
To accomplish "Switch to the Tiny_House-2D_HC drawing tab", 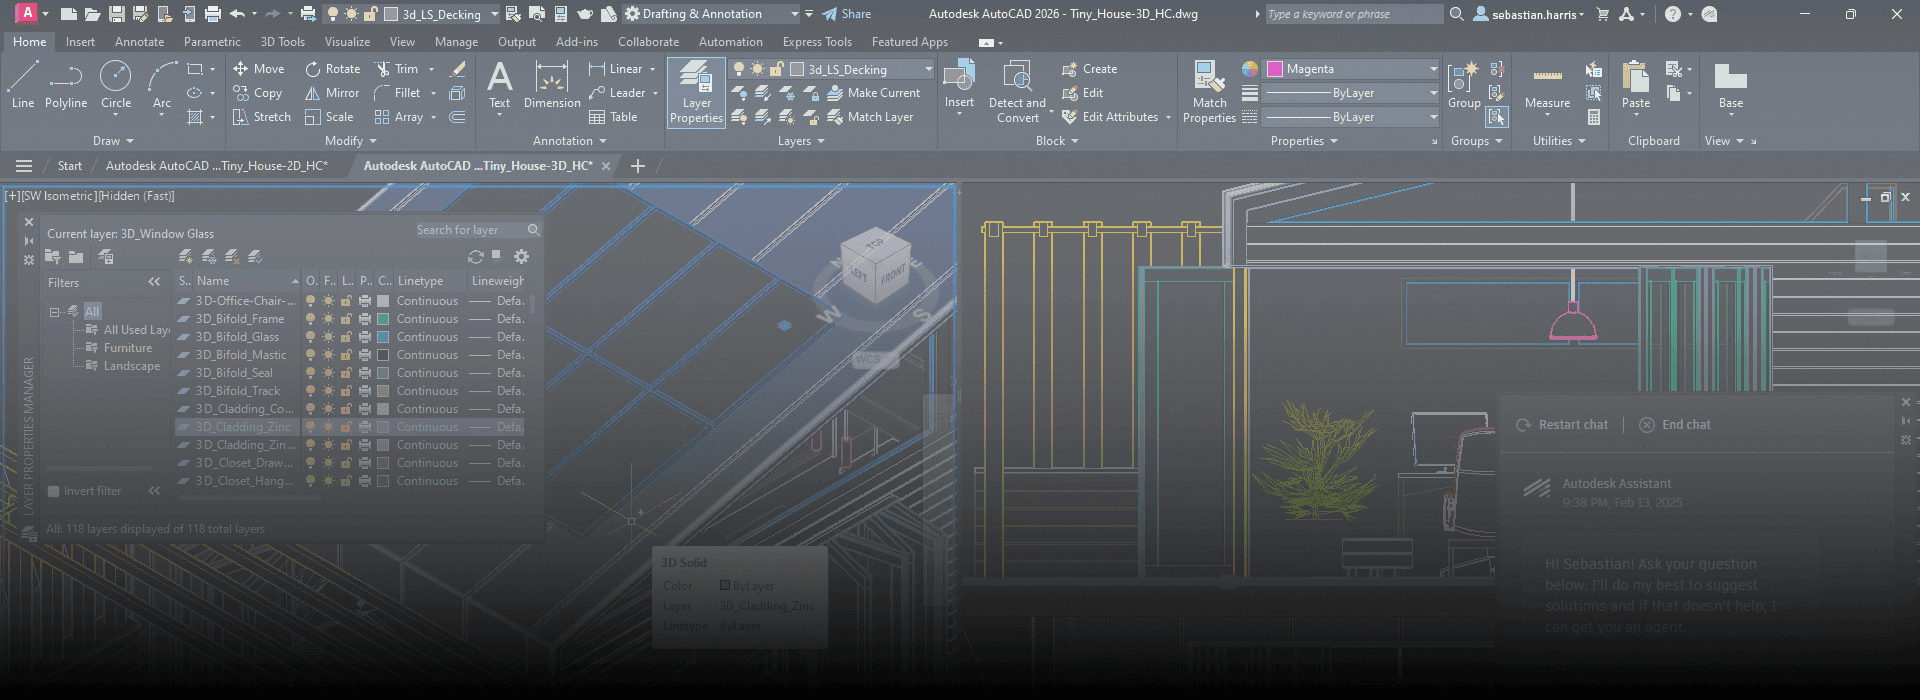I will [216, 166].
